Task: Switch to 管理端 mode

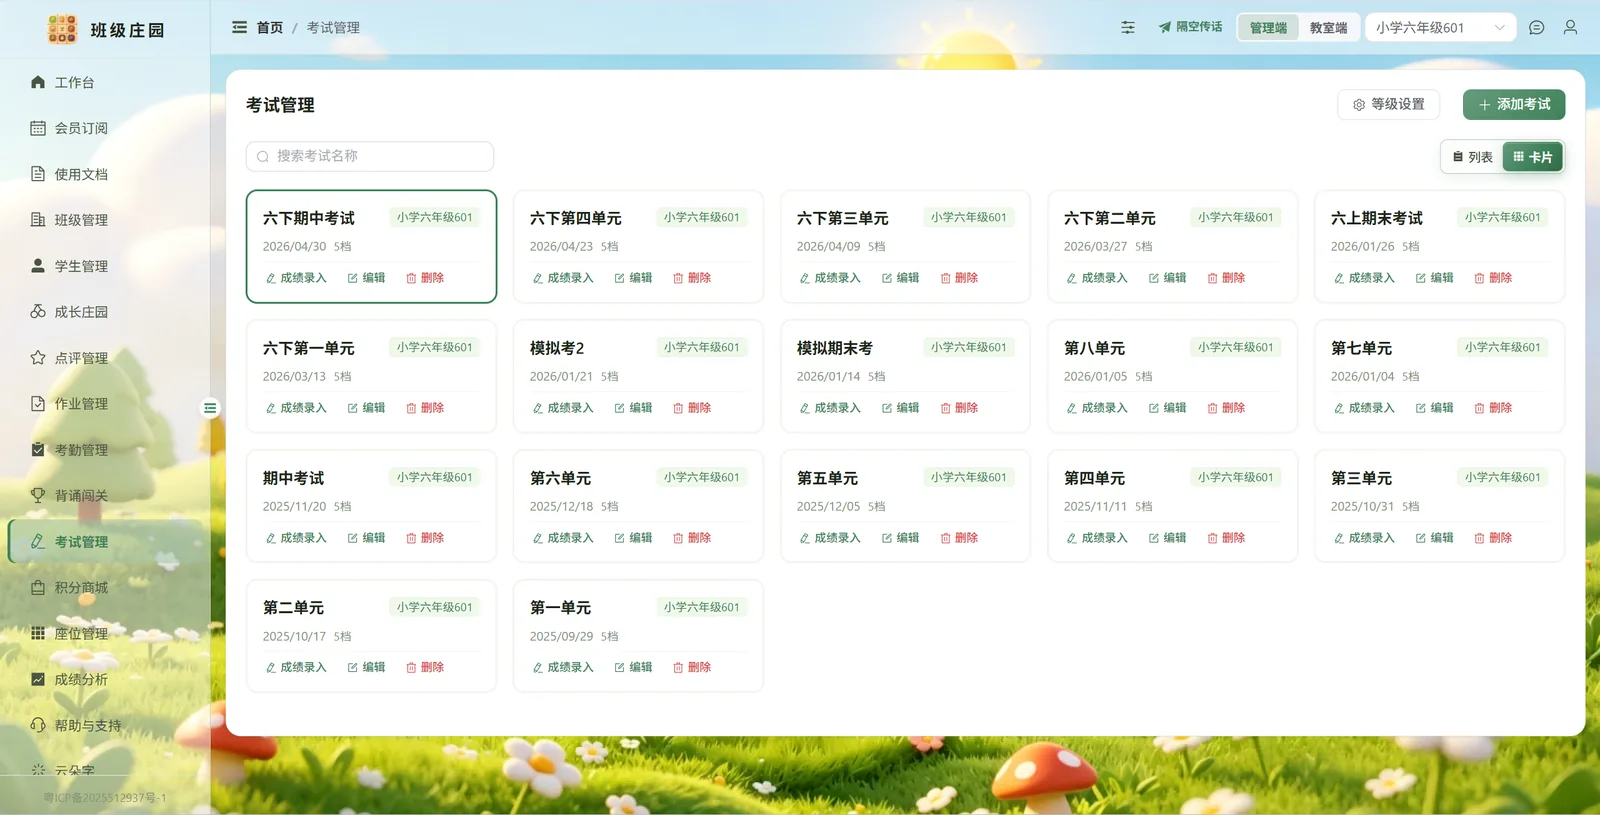Action: [x=1268, y=28]
